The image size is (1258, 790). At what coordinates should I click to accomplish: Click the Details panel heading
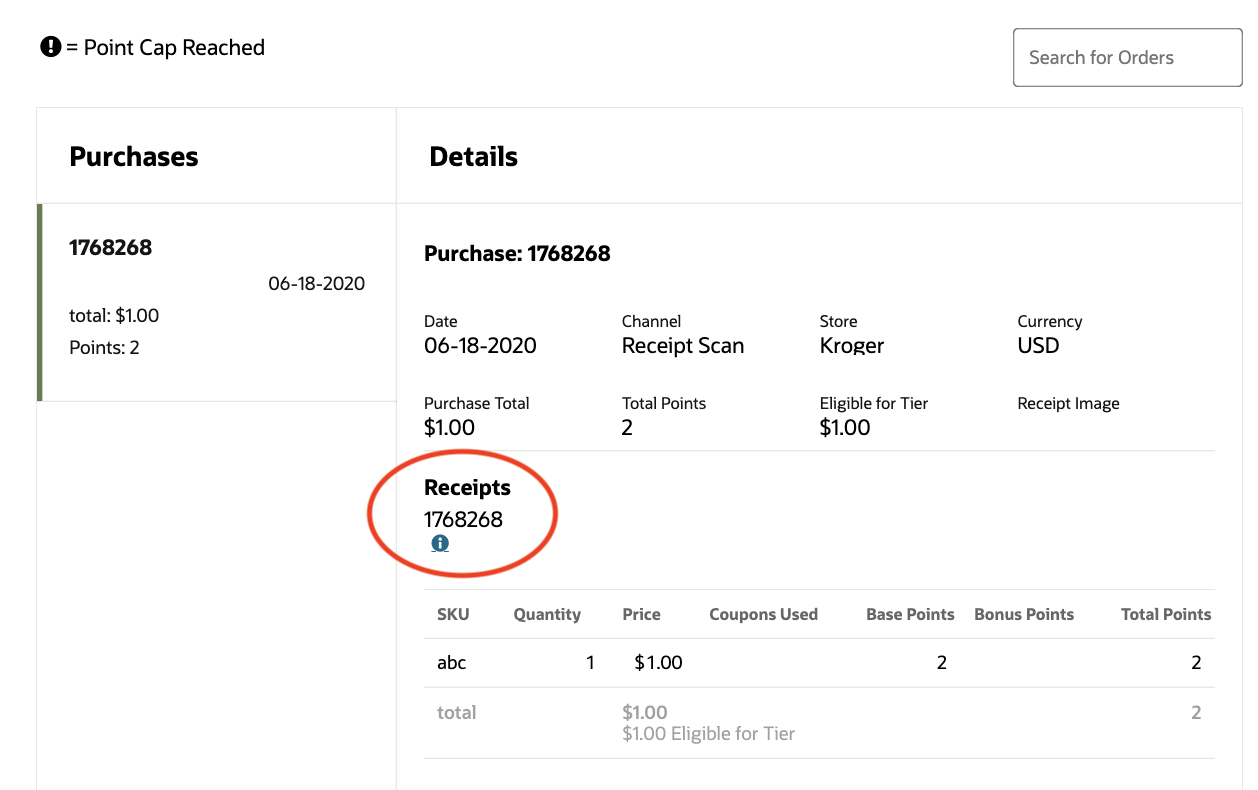point(473,157)
